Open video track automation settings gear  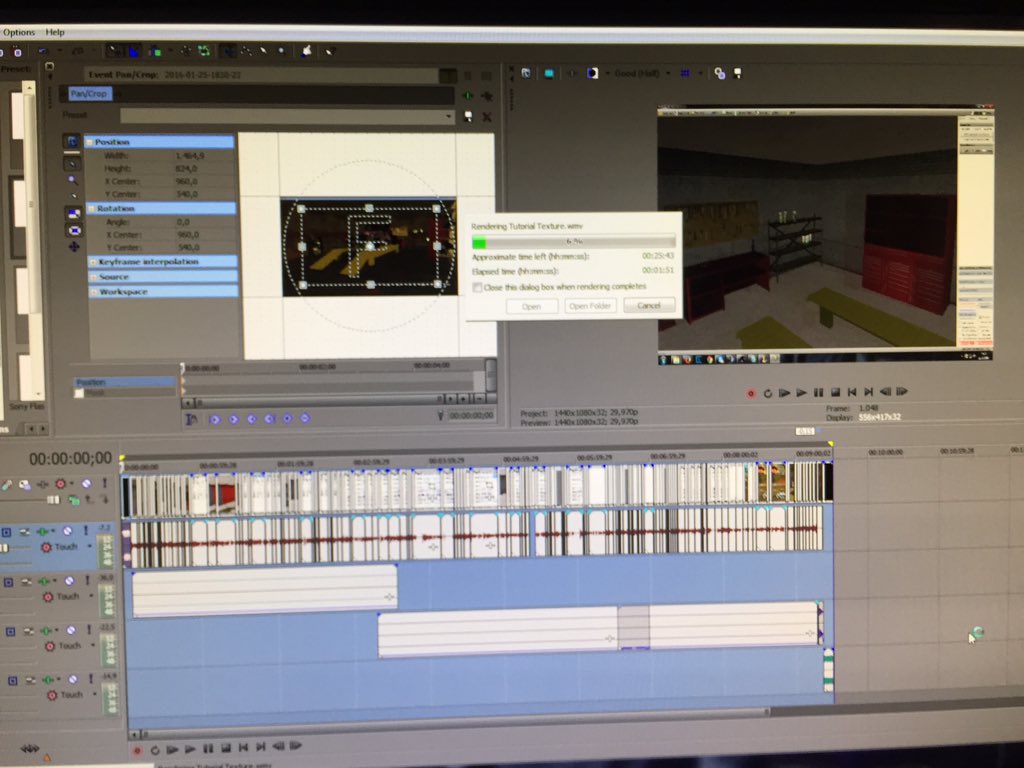(x=61, y=484)
